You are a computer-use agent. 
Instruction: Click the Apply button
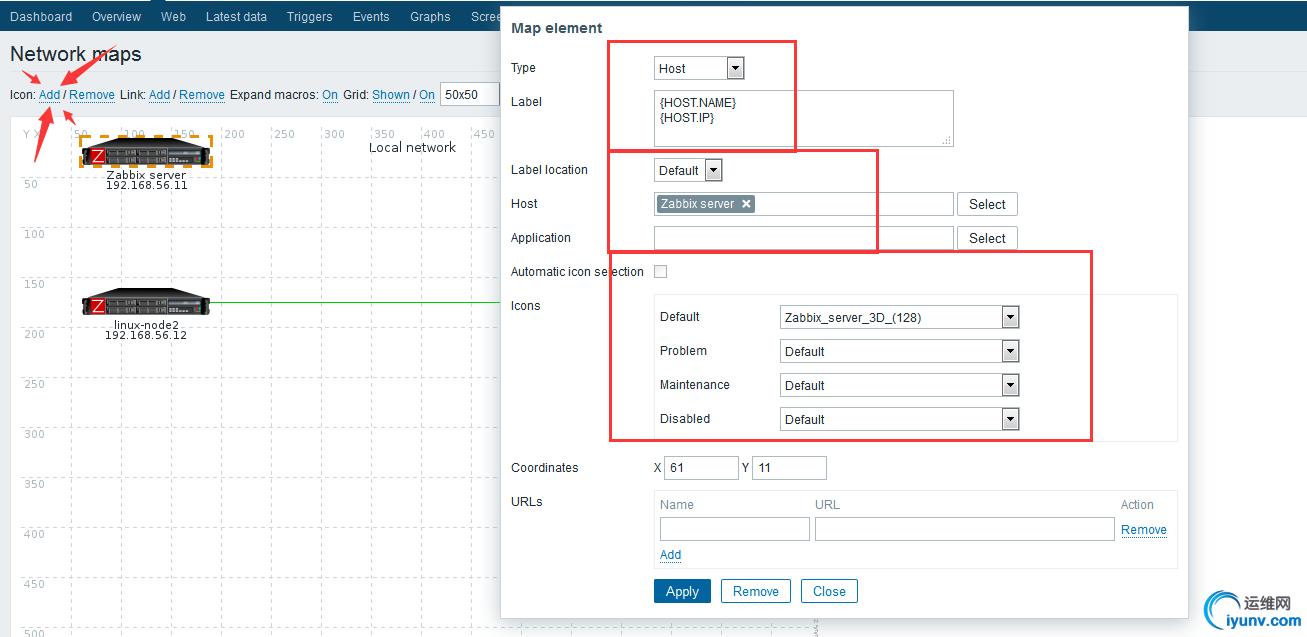pyautogui.click(x=682, y=591)
